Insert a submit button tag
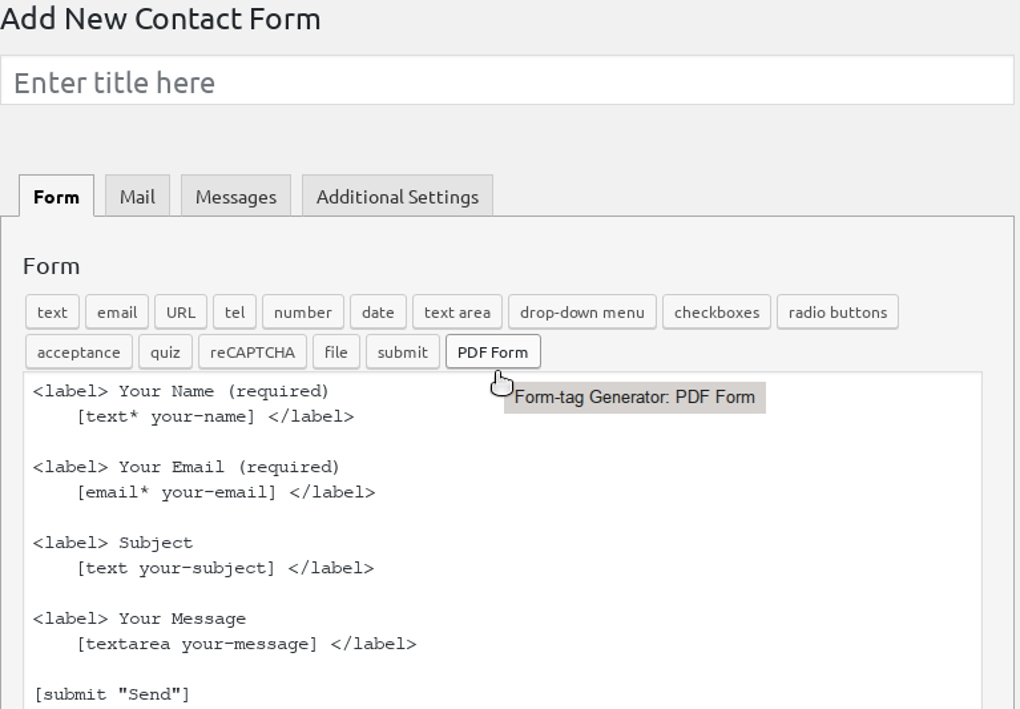 click(x=402, y=351)
